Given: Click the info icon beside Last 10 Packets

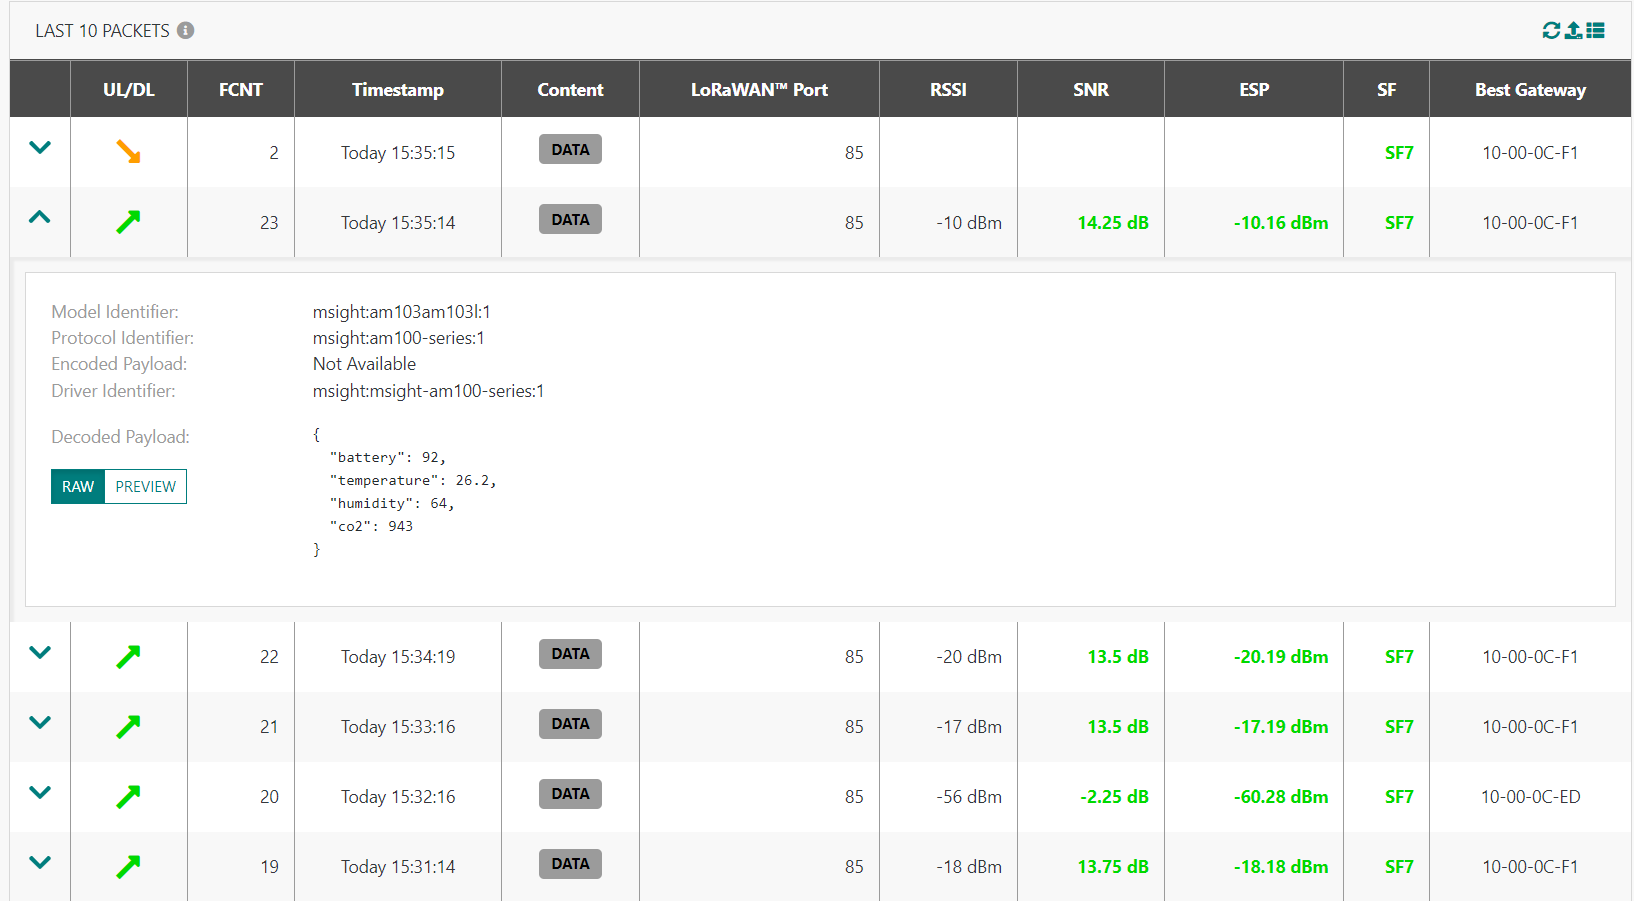Looking at the screenshot, I should (x=186, y=31).
